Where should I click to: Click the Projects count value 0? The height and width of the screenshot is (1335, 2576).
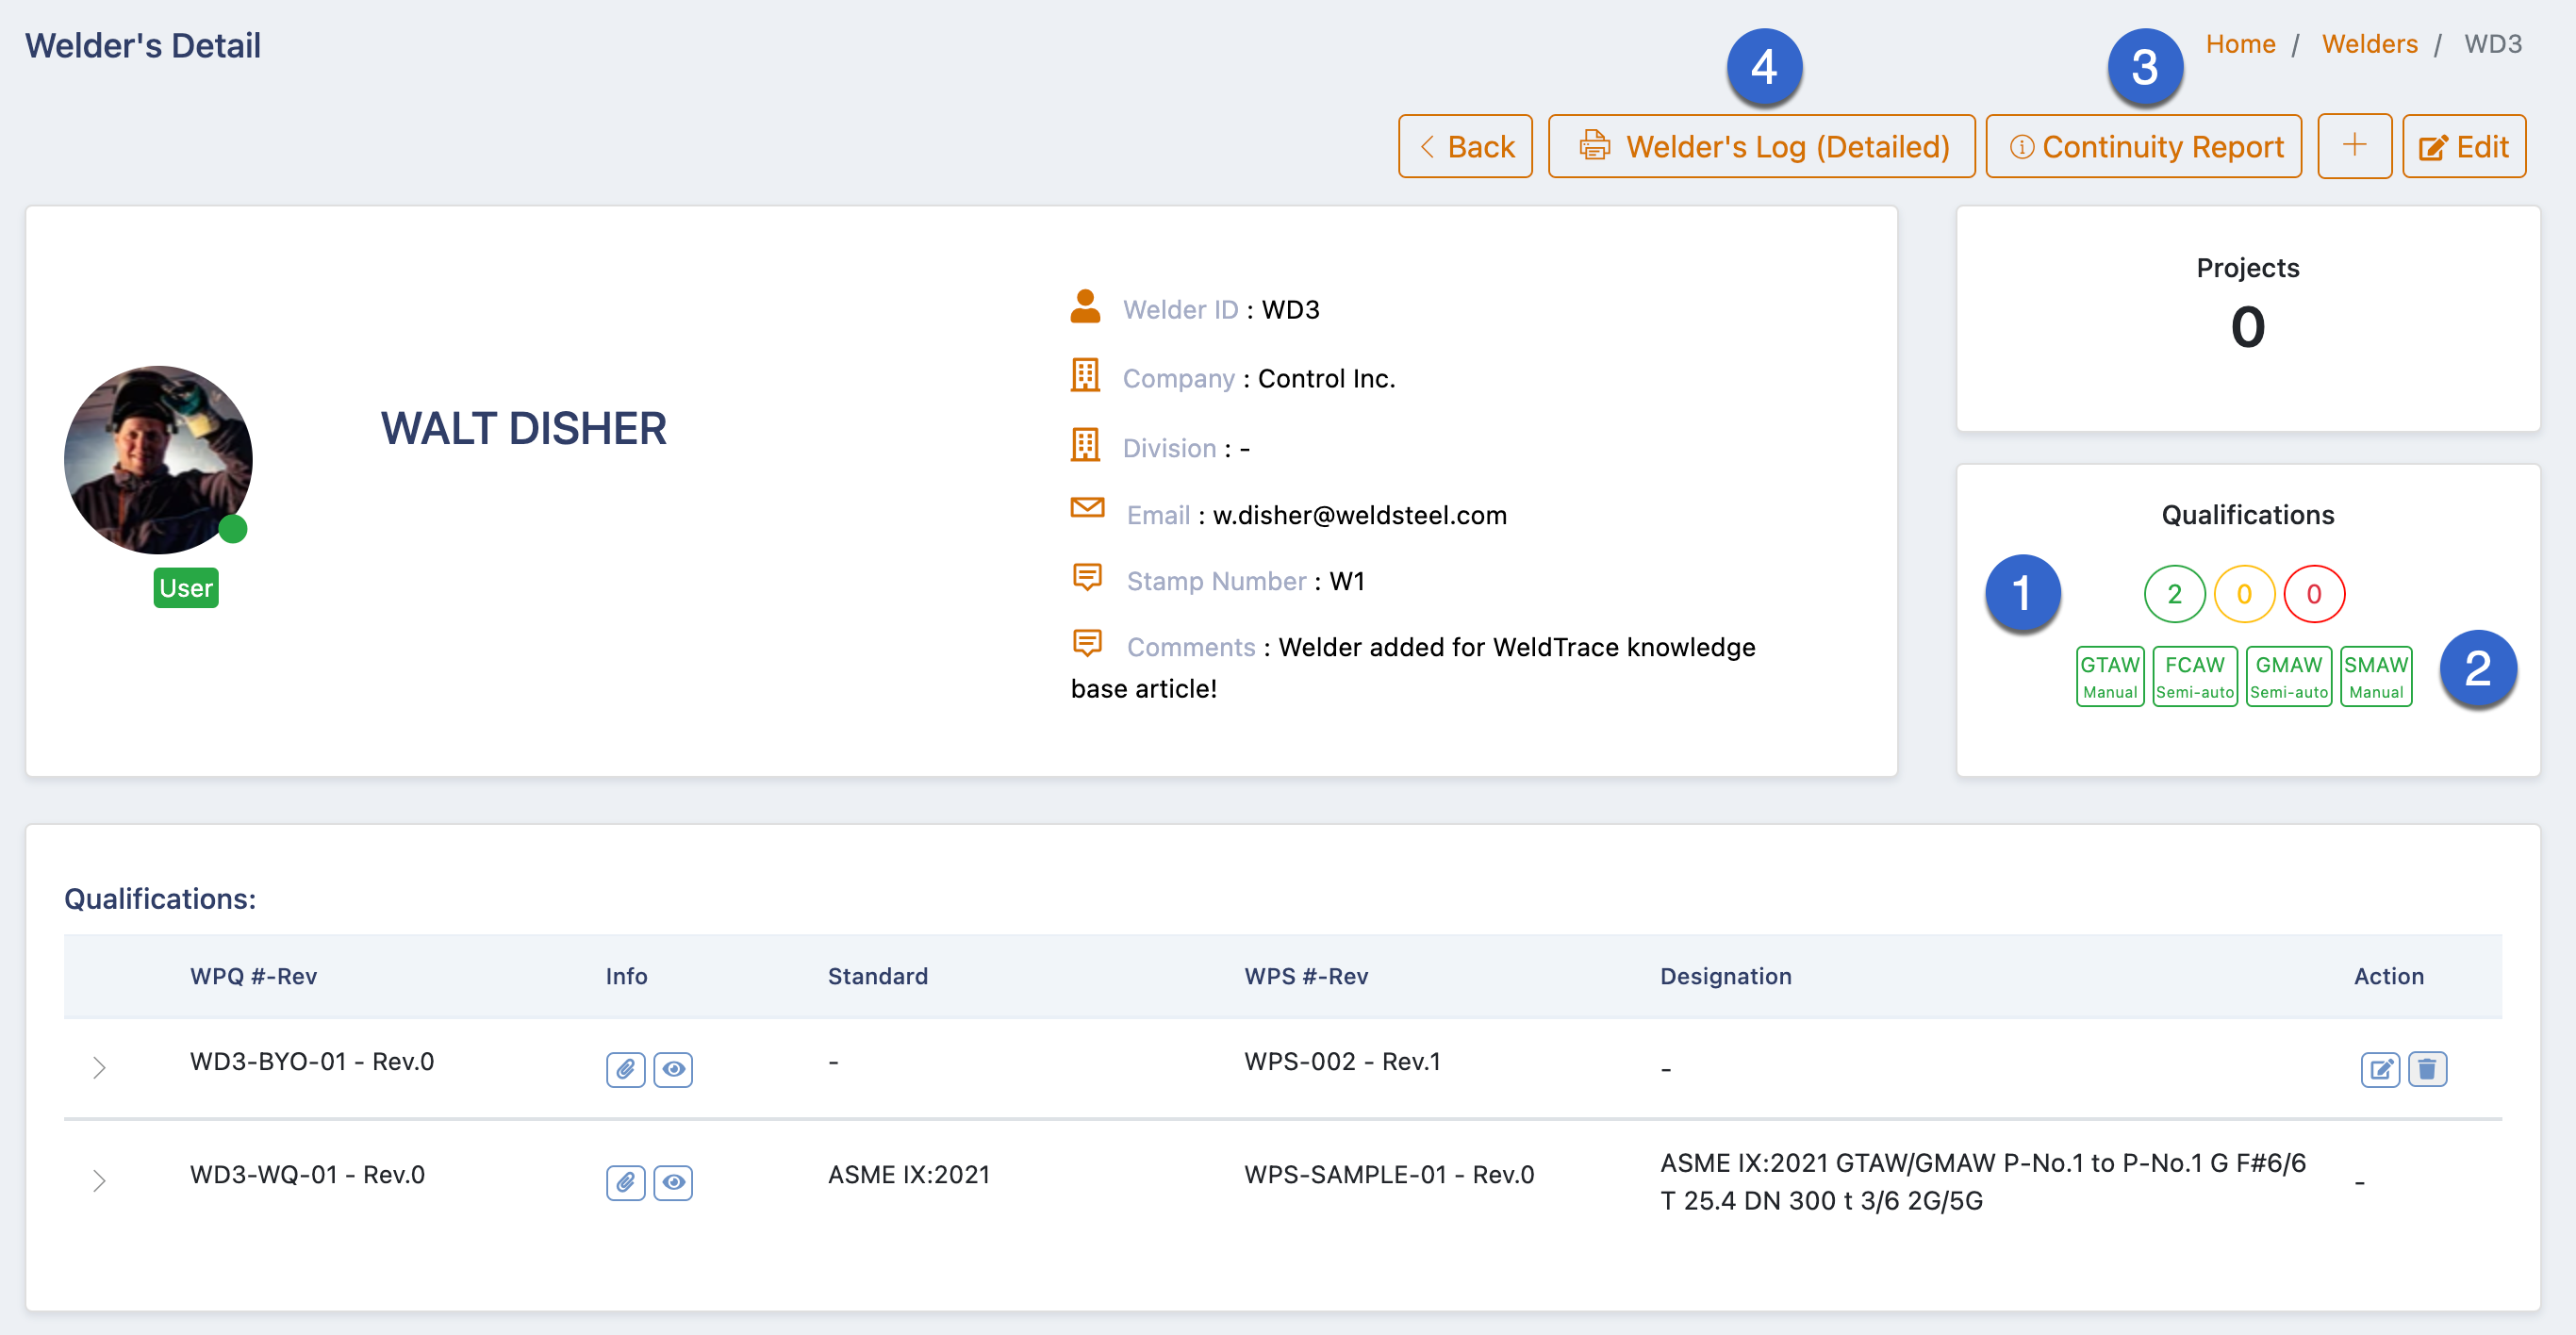(x=2247, y=327)
